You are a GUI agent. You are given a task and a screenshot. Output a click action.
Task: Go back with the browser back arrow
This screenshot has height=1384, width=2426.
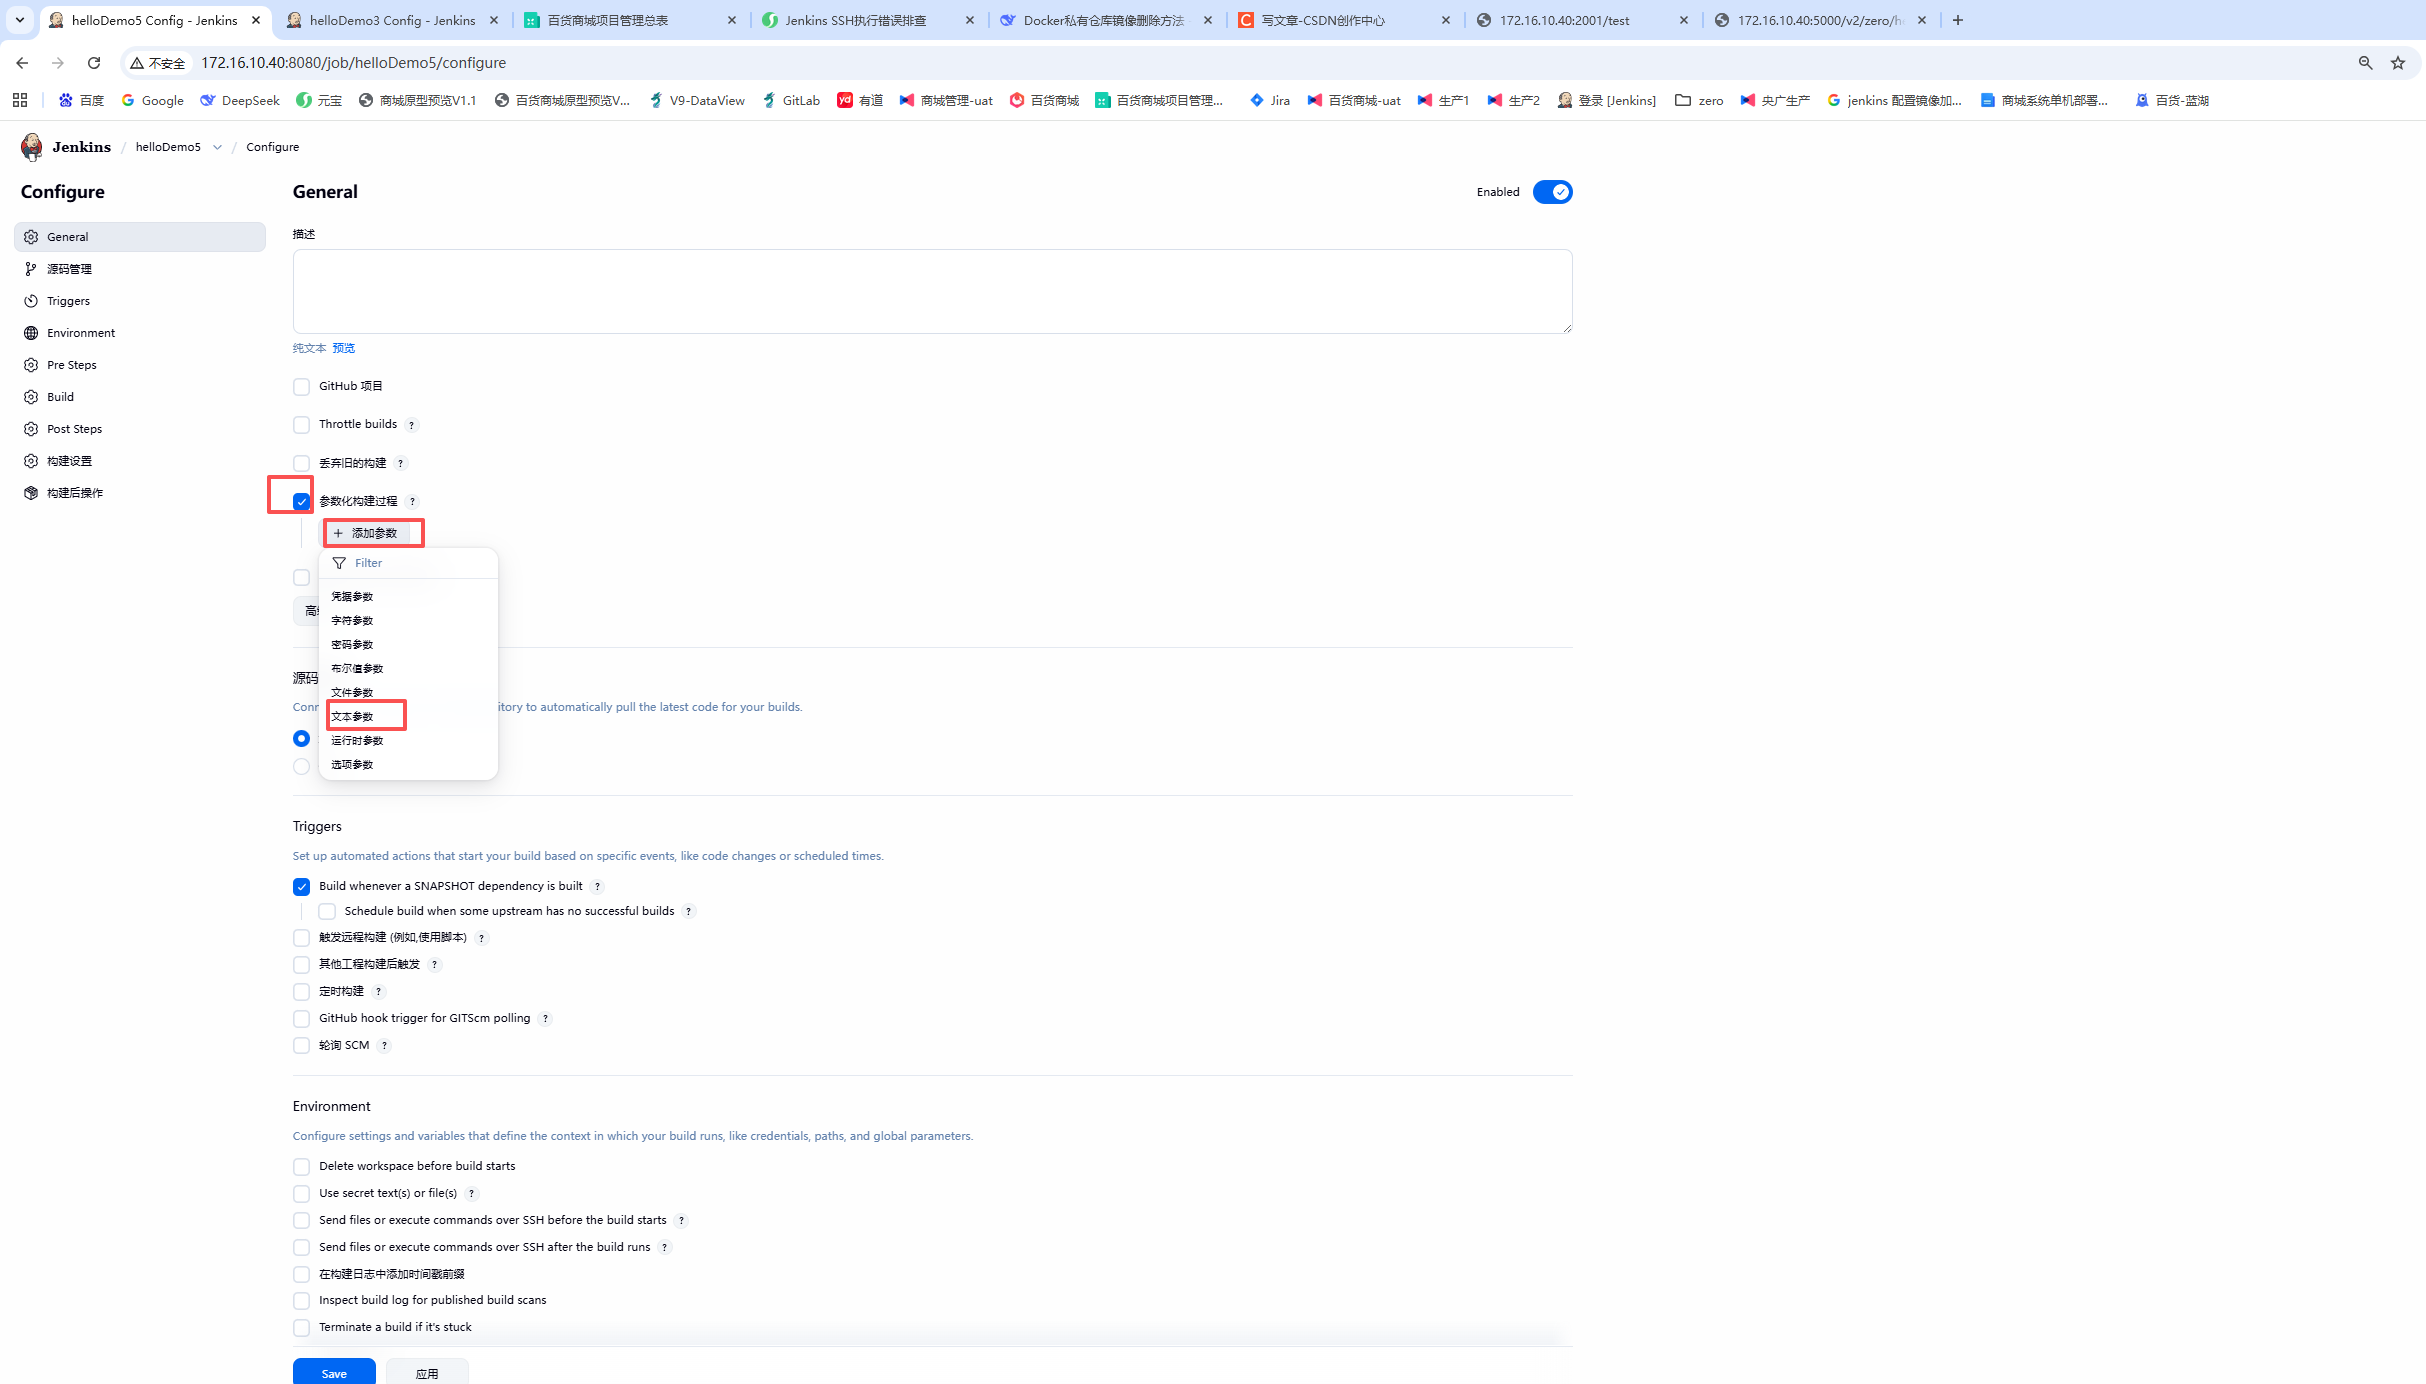(x=22, y=62)
